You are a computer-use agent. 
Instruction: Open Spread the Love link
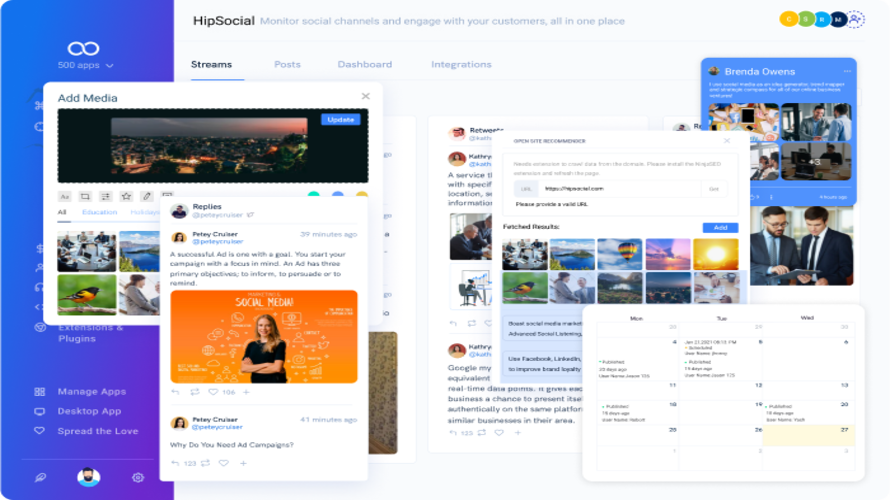[98, 431]
